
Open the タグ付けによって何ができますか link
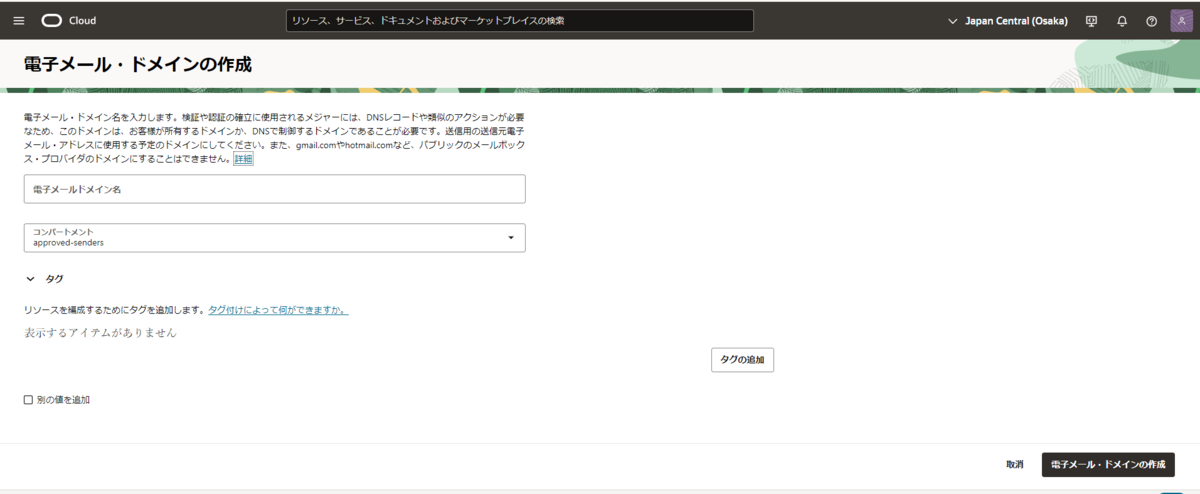(278, 310)
